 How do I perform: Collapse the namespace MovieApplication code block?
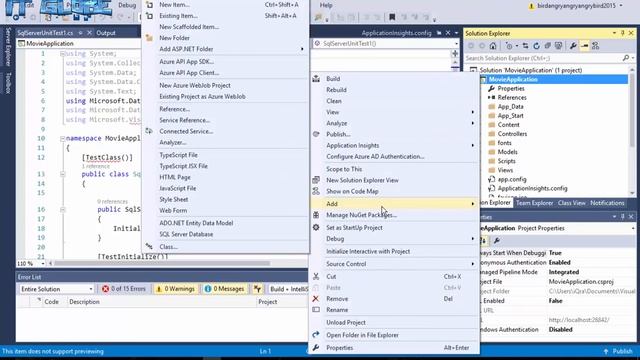62,139
